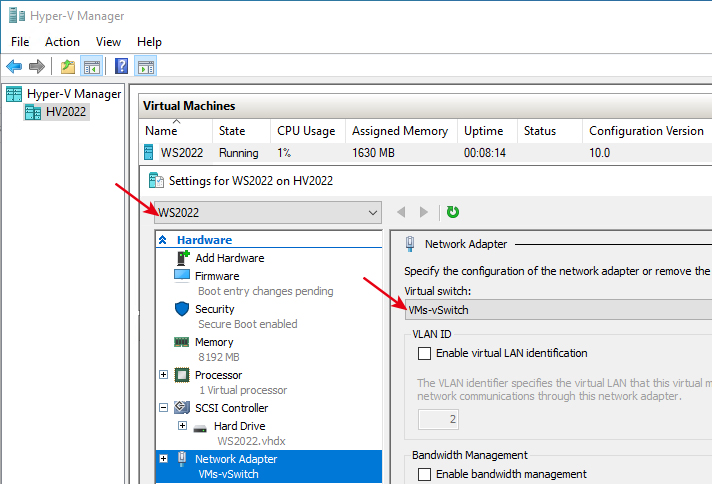Click the 10.0 configuration version cell

(599, 153)
